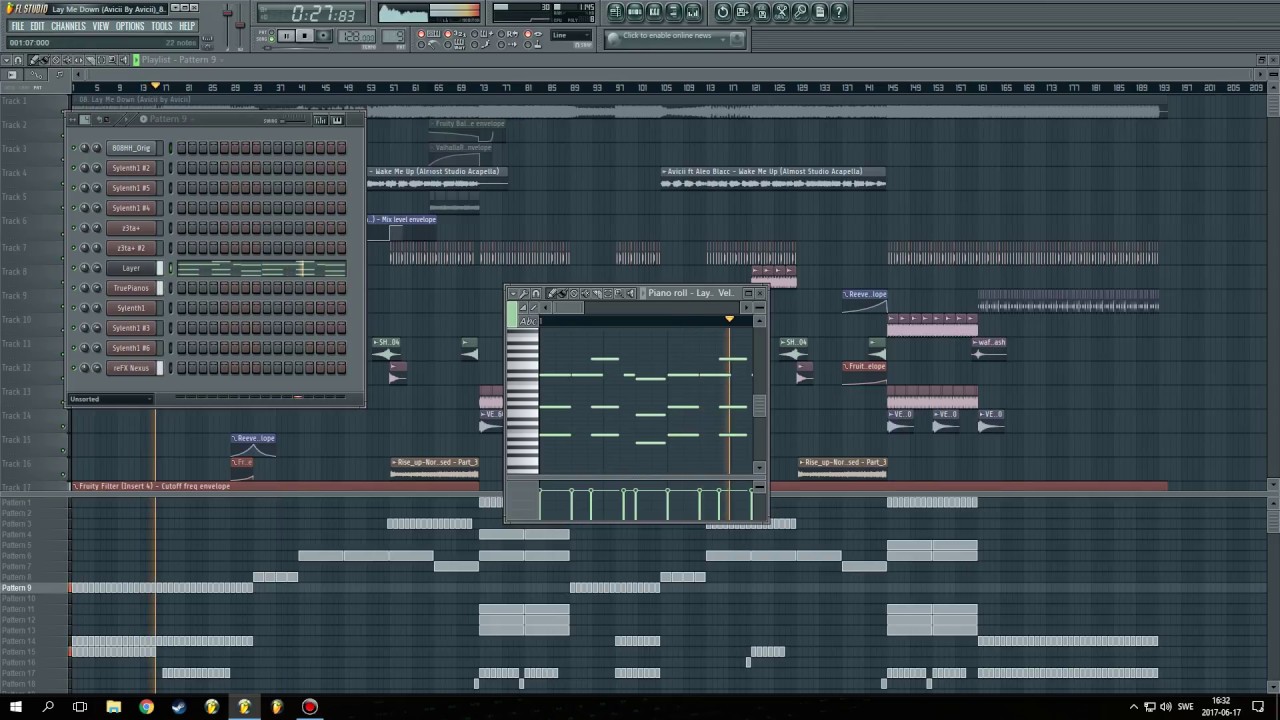
Task: Open the FILE menu
Action: pos(18,26)
